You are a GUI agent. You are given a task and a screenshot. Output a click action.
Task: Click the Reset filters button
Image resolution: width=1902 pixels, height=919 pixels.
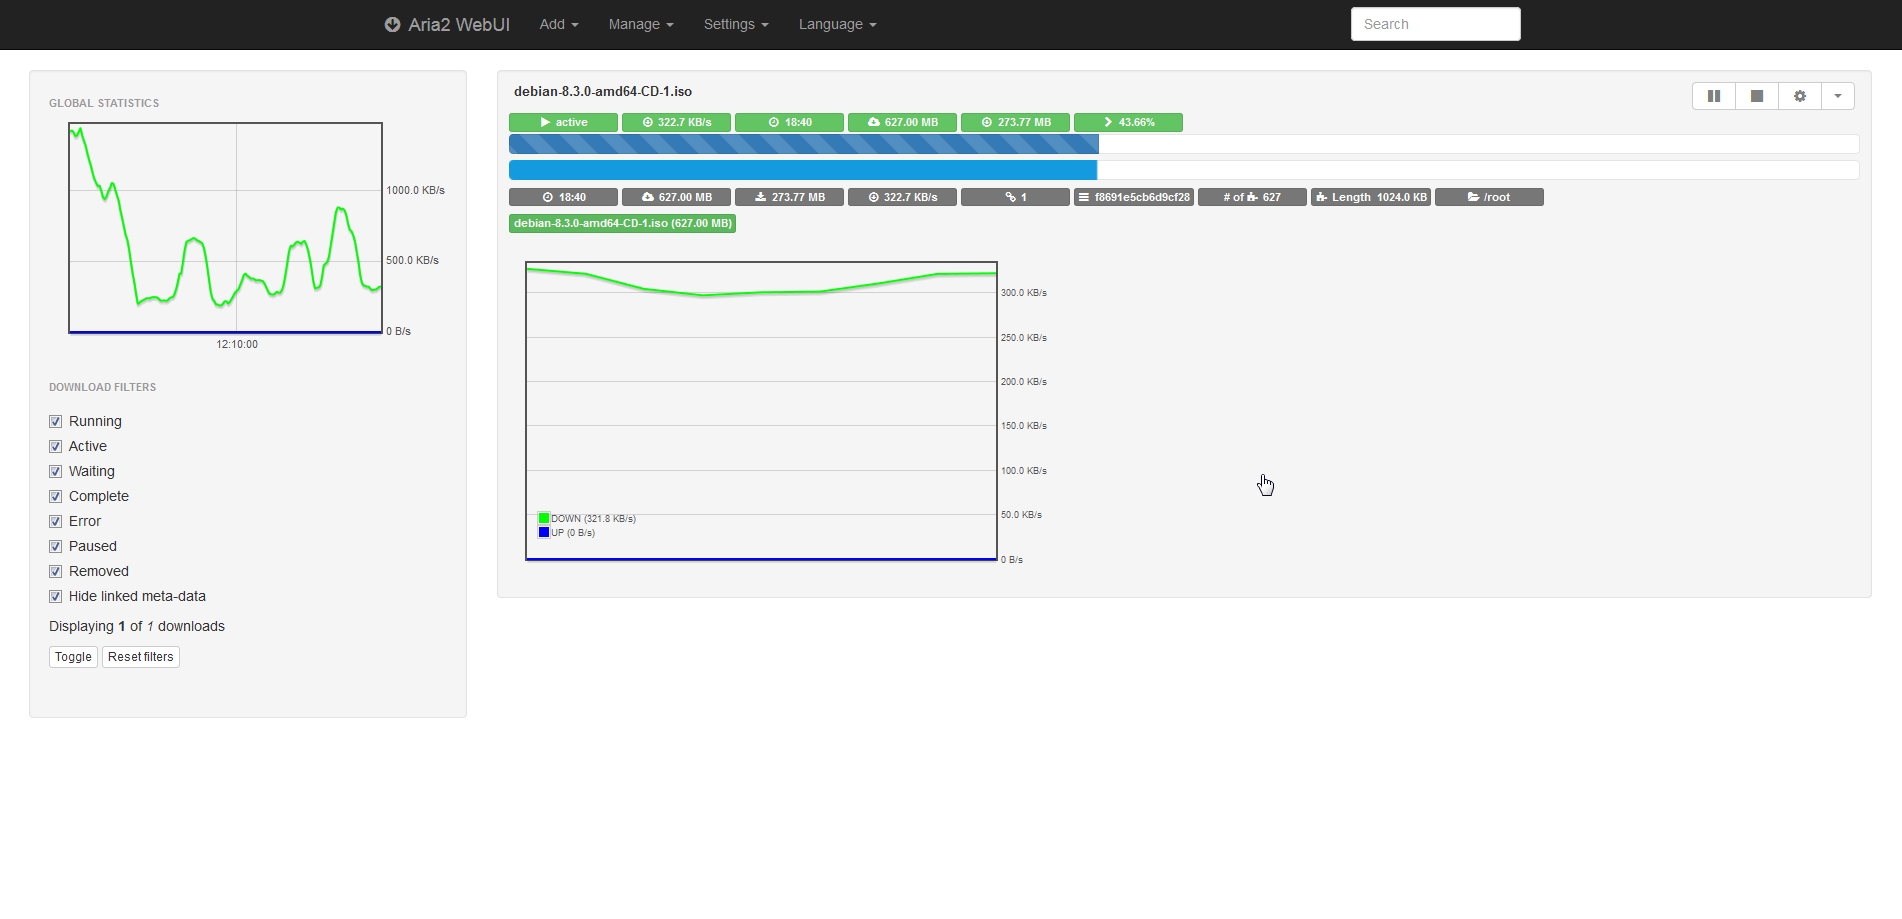pos(141,657)
